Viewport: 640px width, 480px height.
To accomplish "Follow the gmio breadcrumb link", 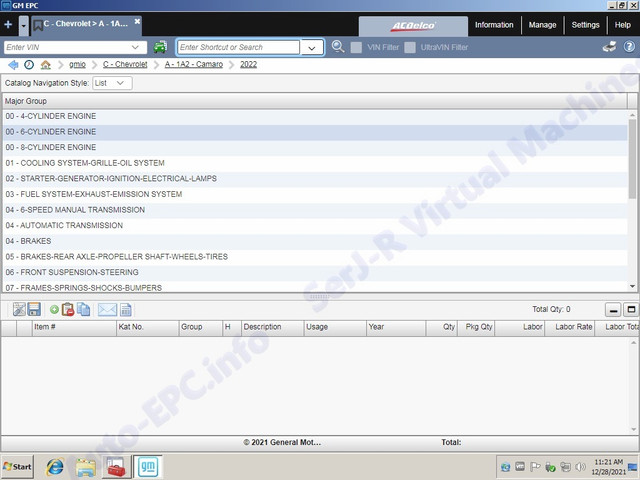I will click(x=77, y=64).
